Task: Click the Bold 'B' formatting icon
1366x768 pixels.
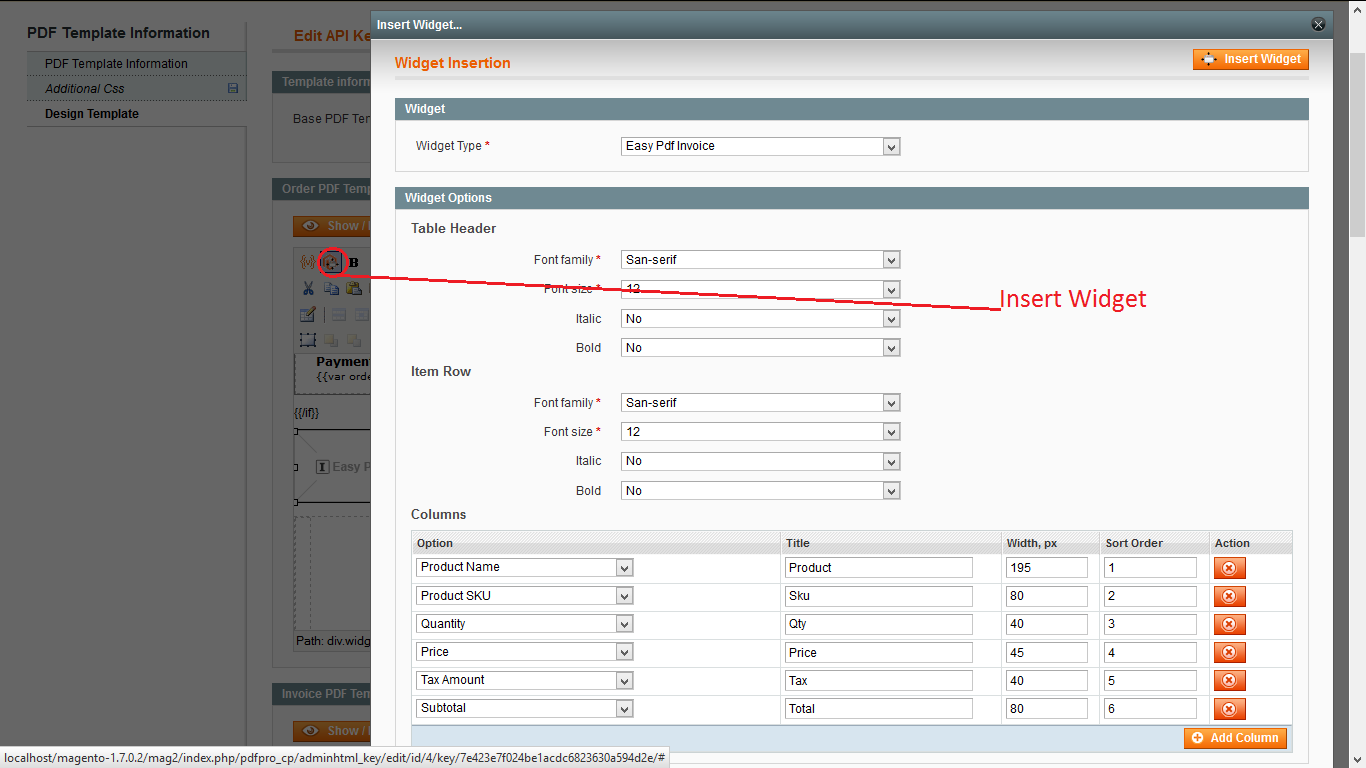Action: coord(353,262)
